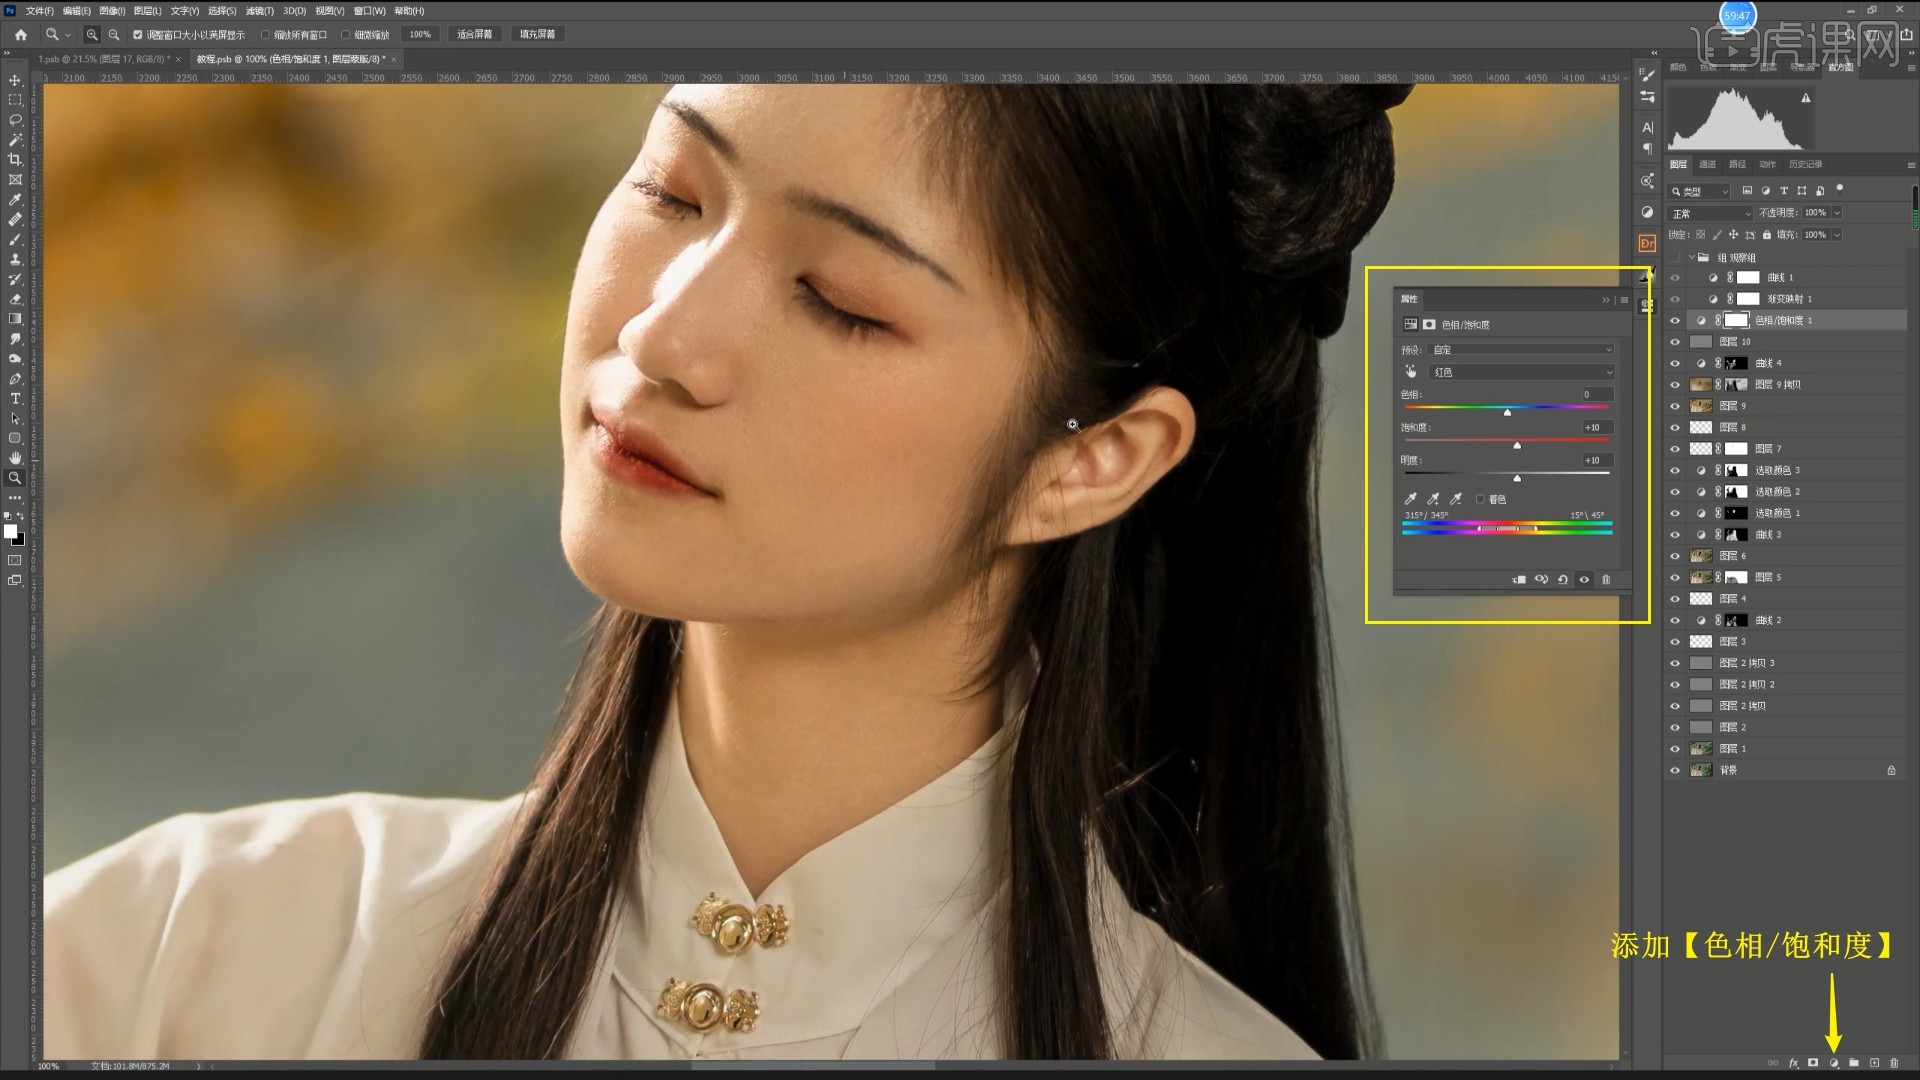Click the new adjustment layer icon
This screenshot has height=1080, width=1920.
tap(1833, 1063)
